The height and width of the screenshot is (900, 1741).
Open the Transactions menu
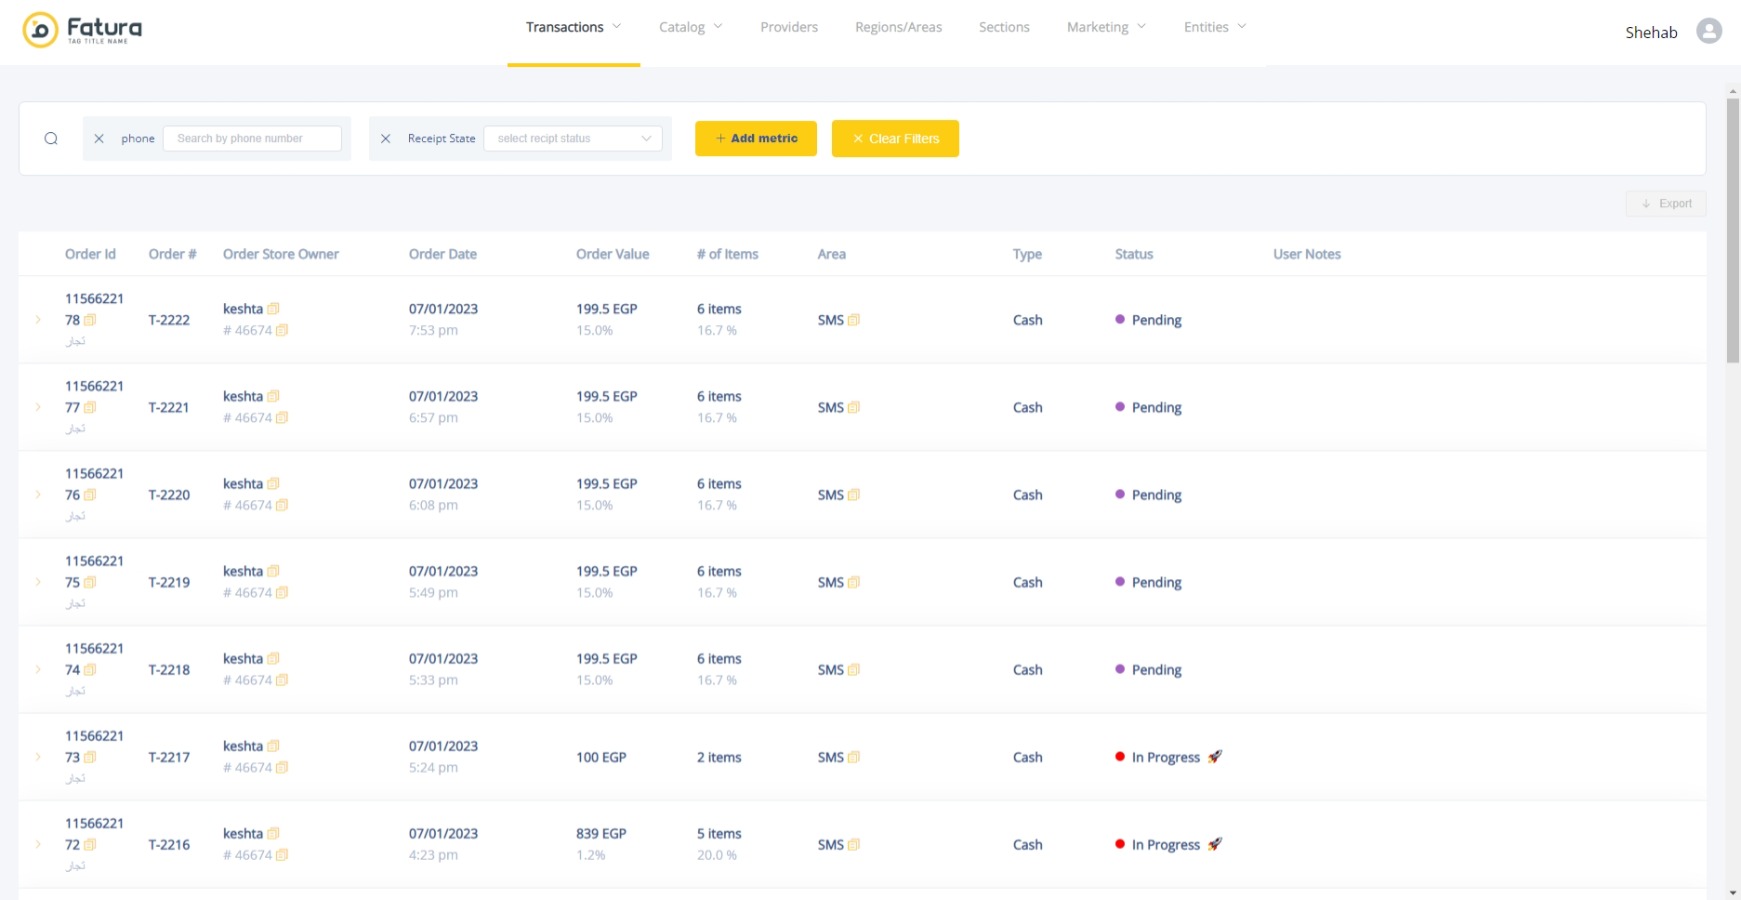click(x=573, y=27)
